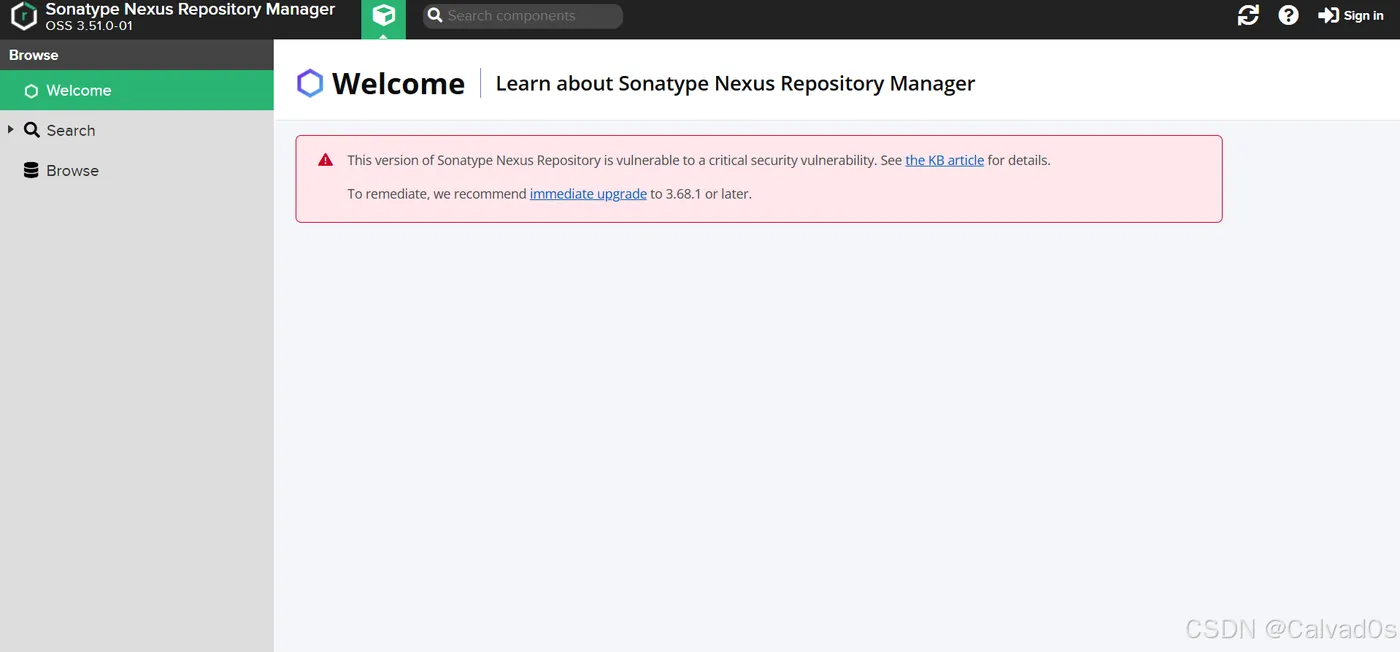Click the OSS 3.51.0-01 version text
Viewport: 1400px width, 652px height.
89,26
